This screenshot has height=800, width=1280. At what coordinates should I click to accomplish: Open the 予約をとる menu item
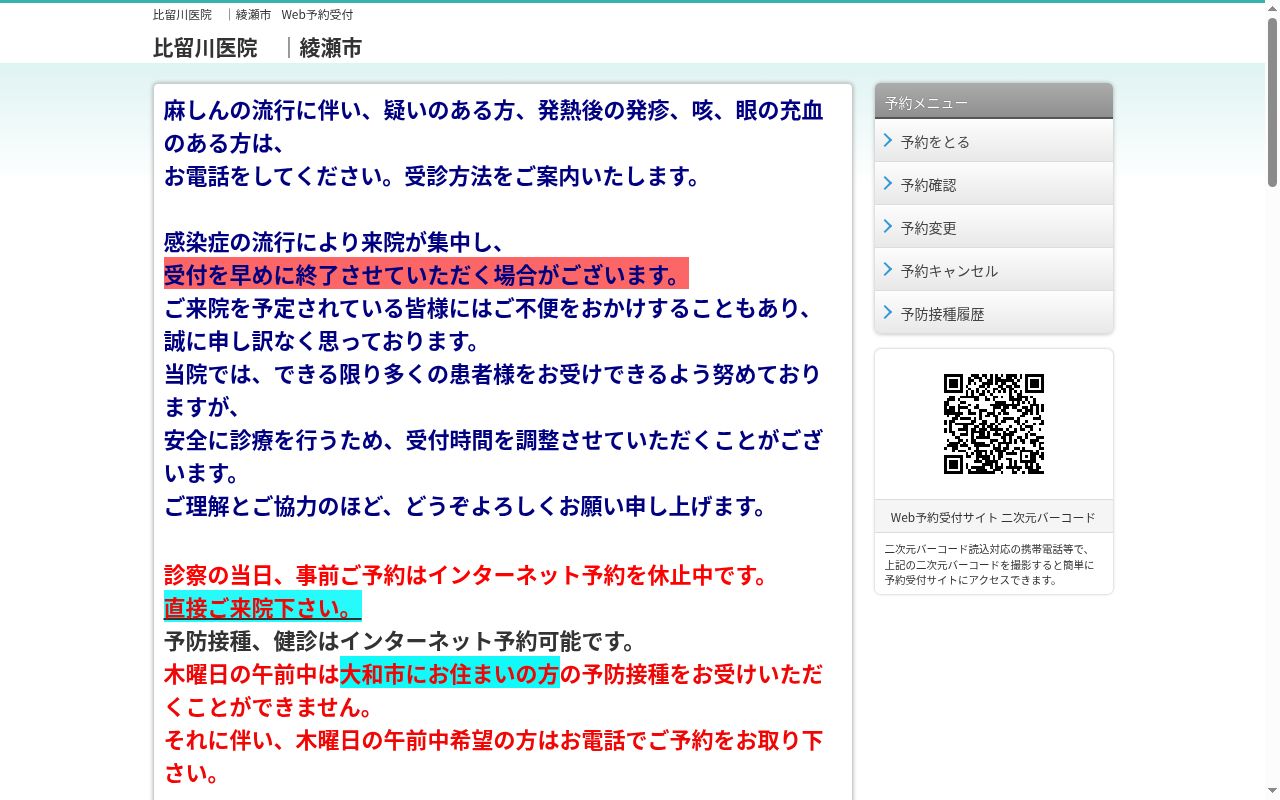(x=993, y=141)
